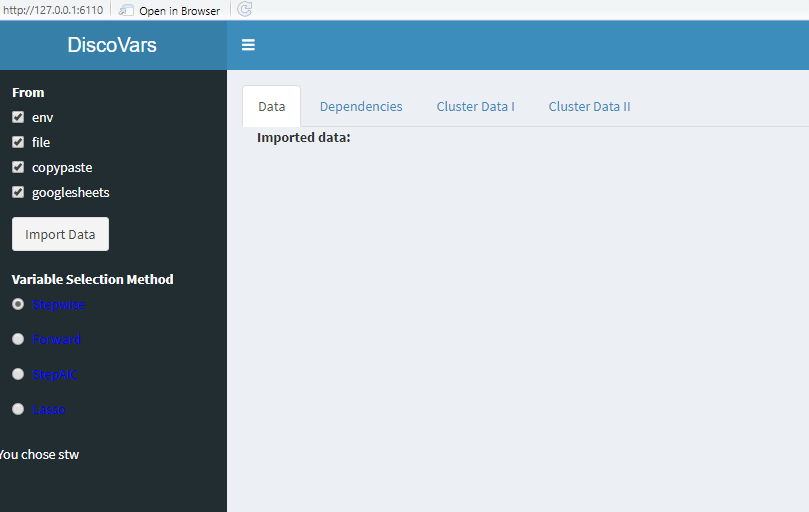Click the 'From' heading in sidebar
Viewport: 809px width, 512px height.
pyautogui.click(x=28, y=92)
